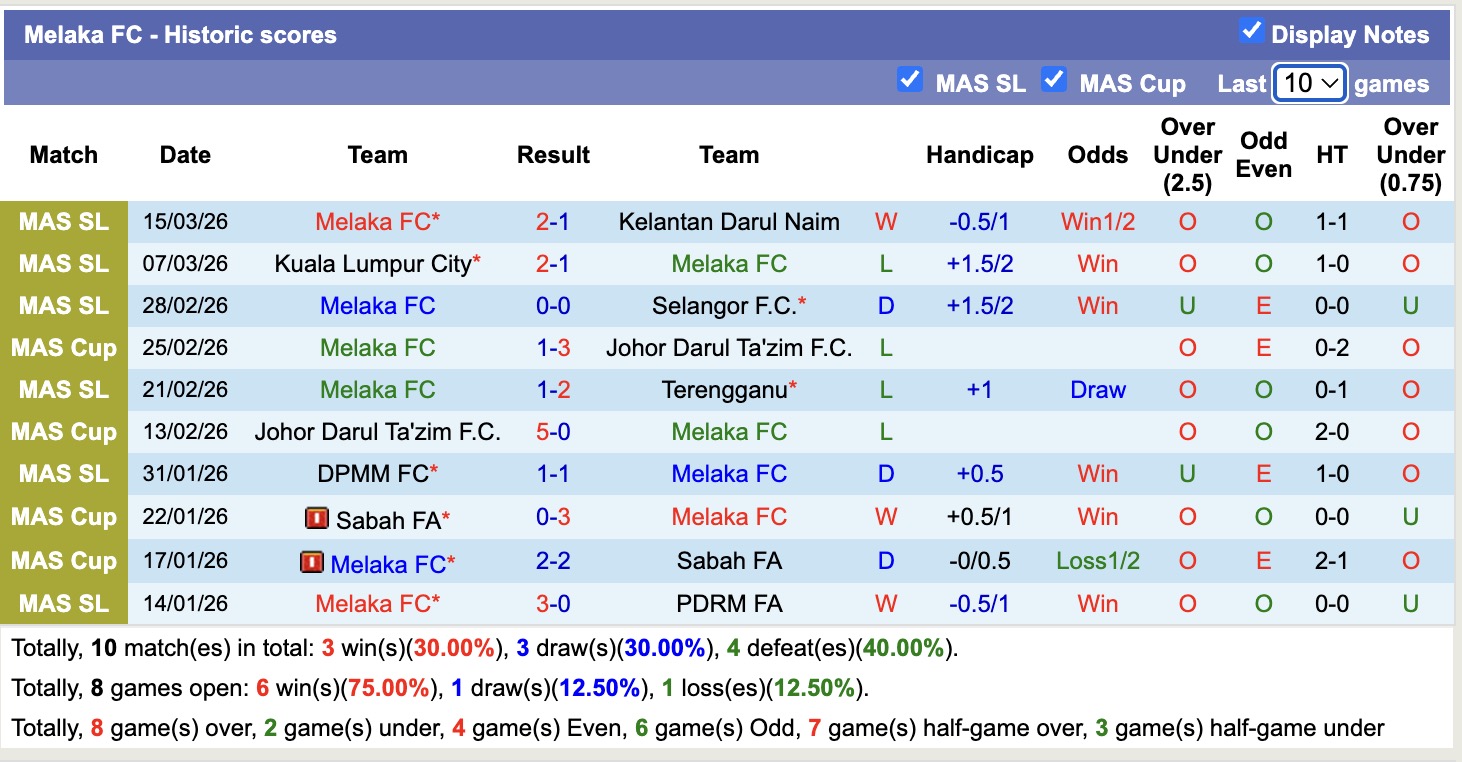Open the Last games count dropdown
Viewport: 1462px width, 762px height.
tap(1310, 83)
